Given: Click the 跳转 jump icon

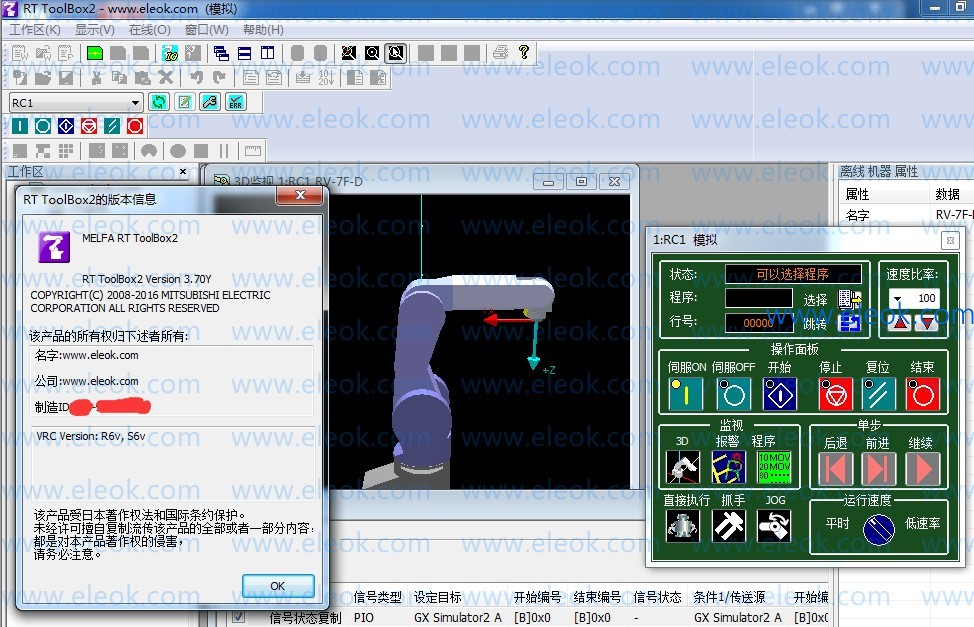Looking at the screenshot, I should pos(849,323).
